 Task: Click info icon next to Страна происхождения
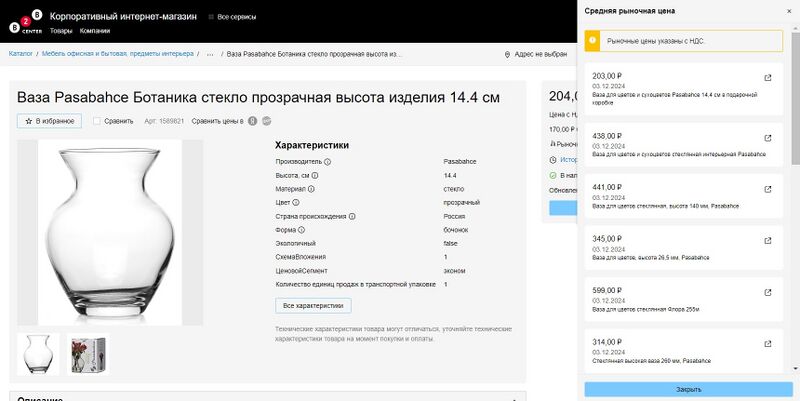pos(352,216)
